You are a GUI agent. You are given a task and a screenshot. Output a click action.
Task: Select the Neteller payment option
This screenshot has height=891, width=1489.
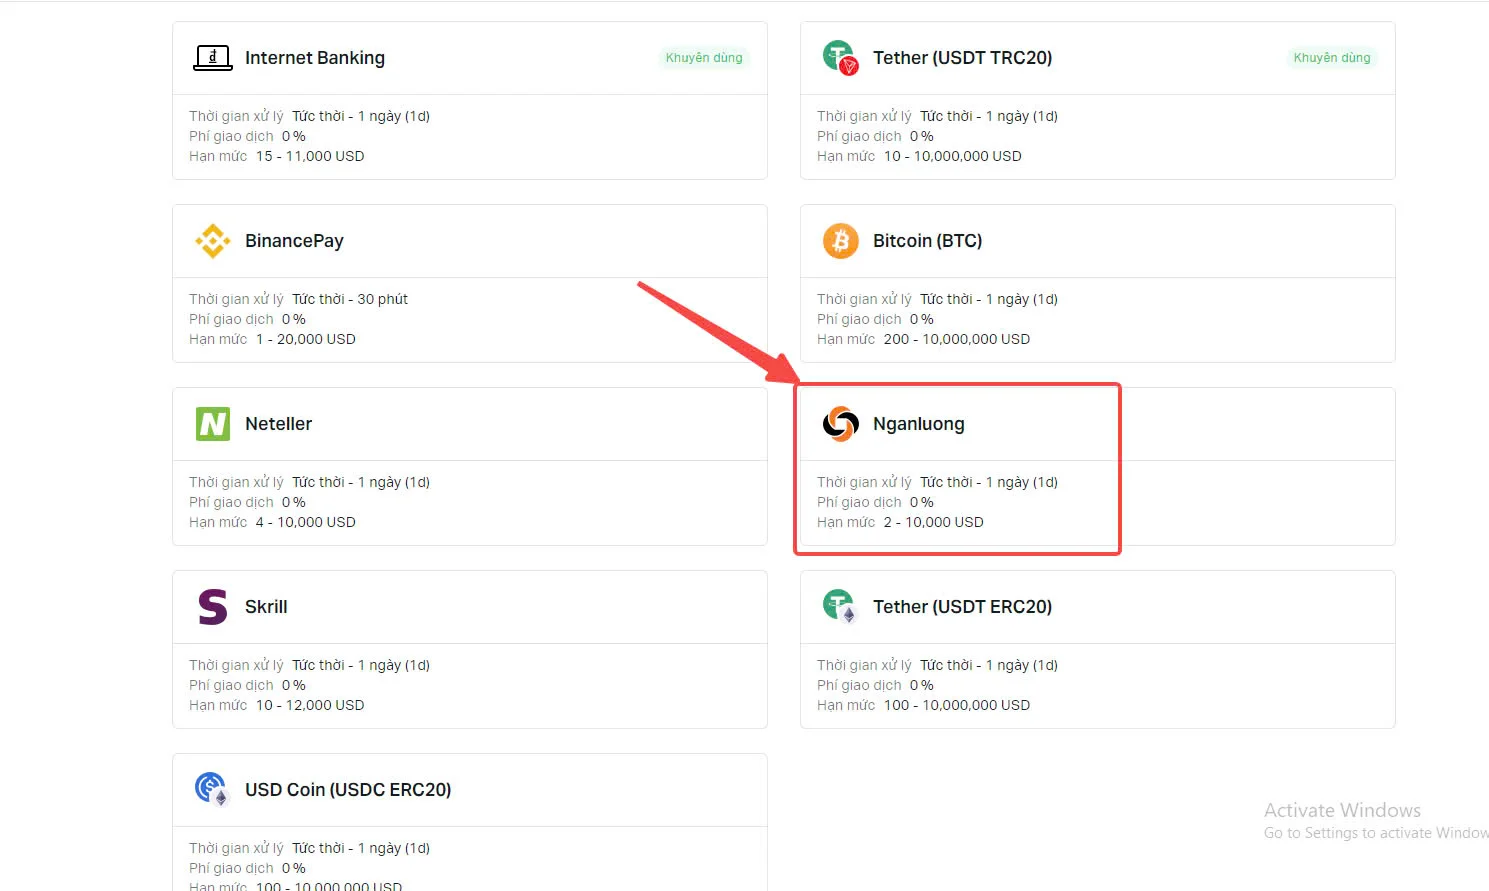click(x=278, y=424)
